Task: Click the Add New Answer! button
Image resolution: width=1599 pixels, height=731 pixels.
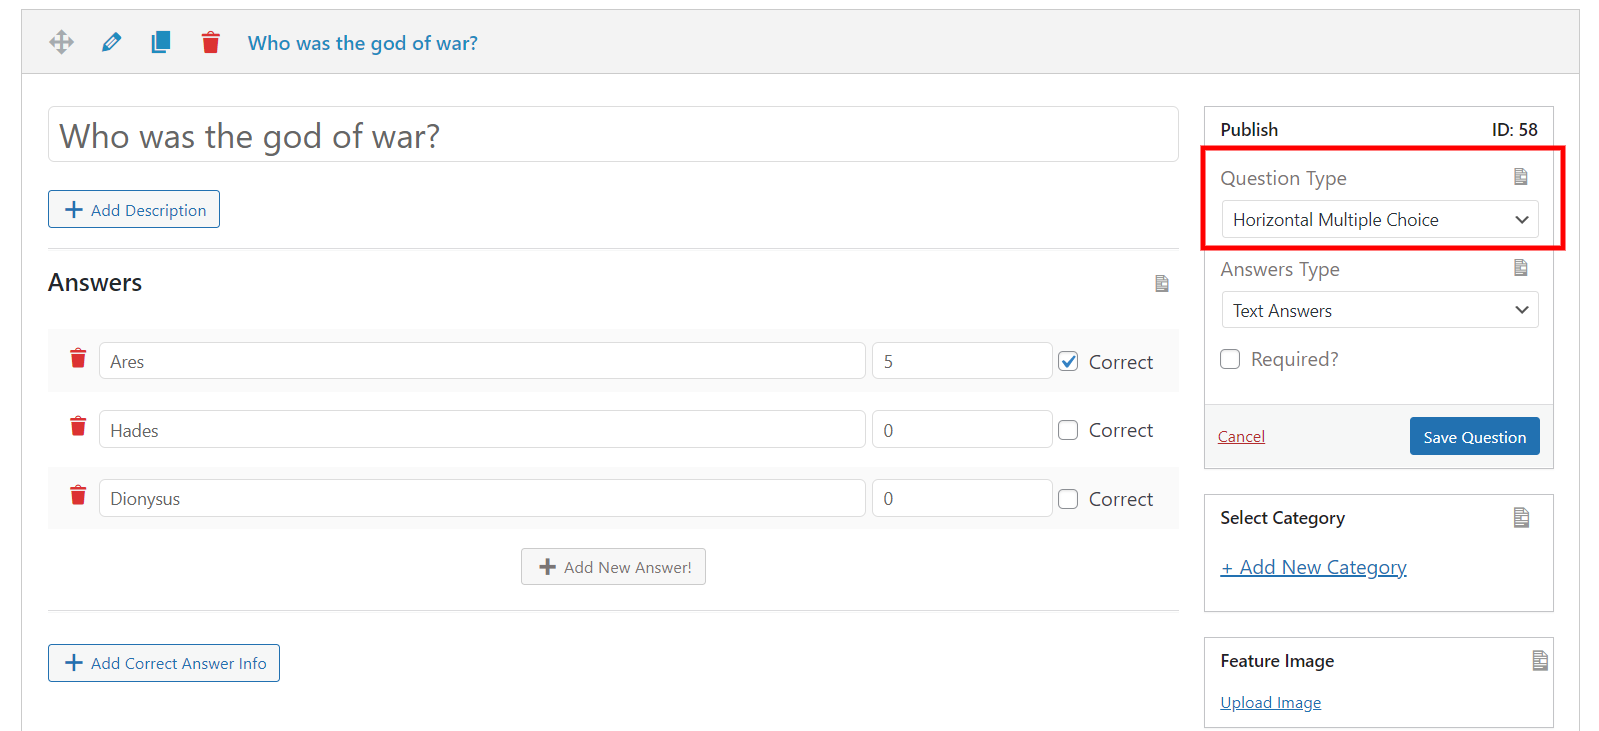Action: [x=613, y=566]
